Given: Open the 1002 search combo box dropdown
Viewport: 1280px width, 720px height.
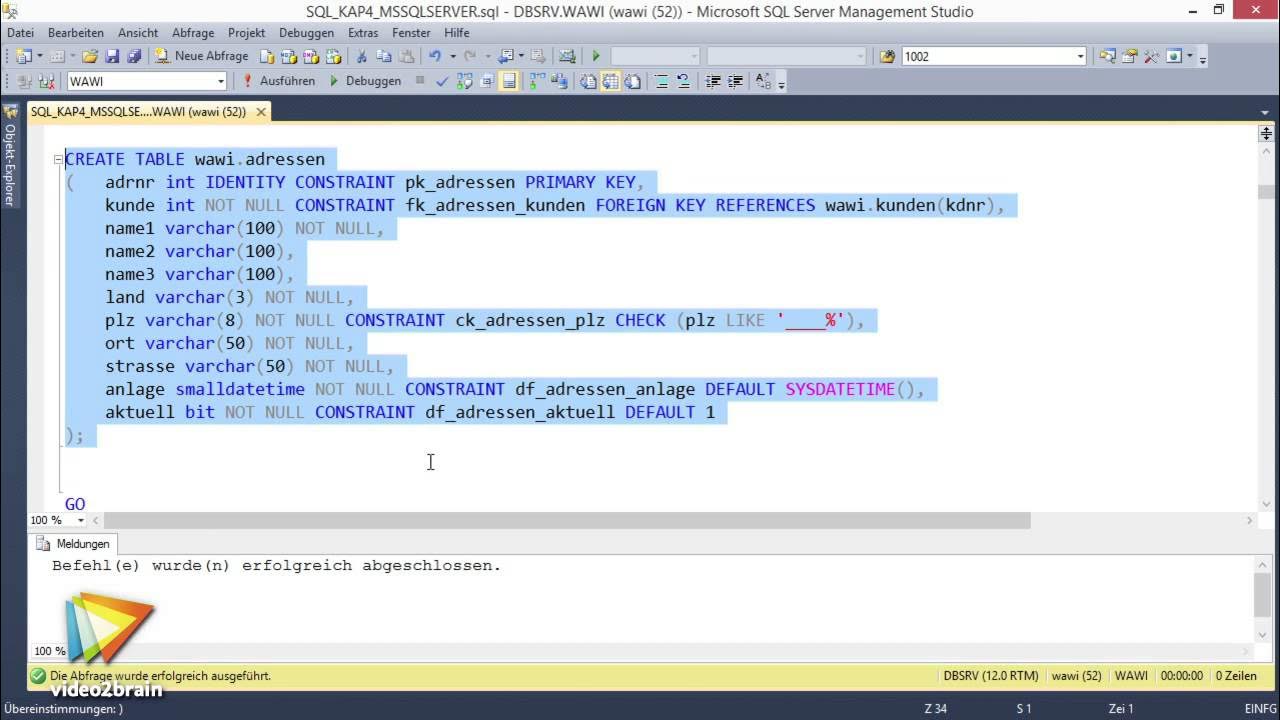Looking at the screenshot, I should (x=1081, y=56).
